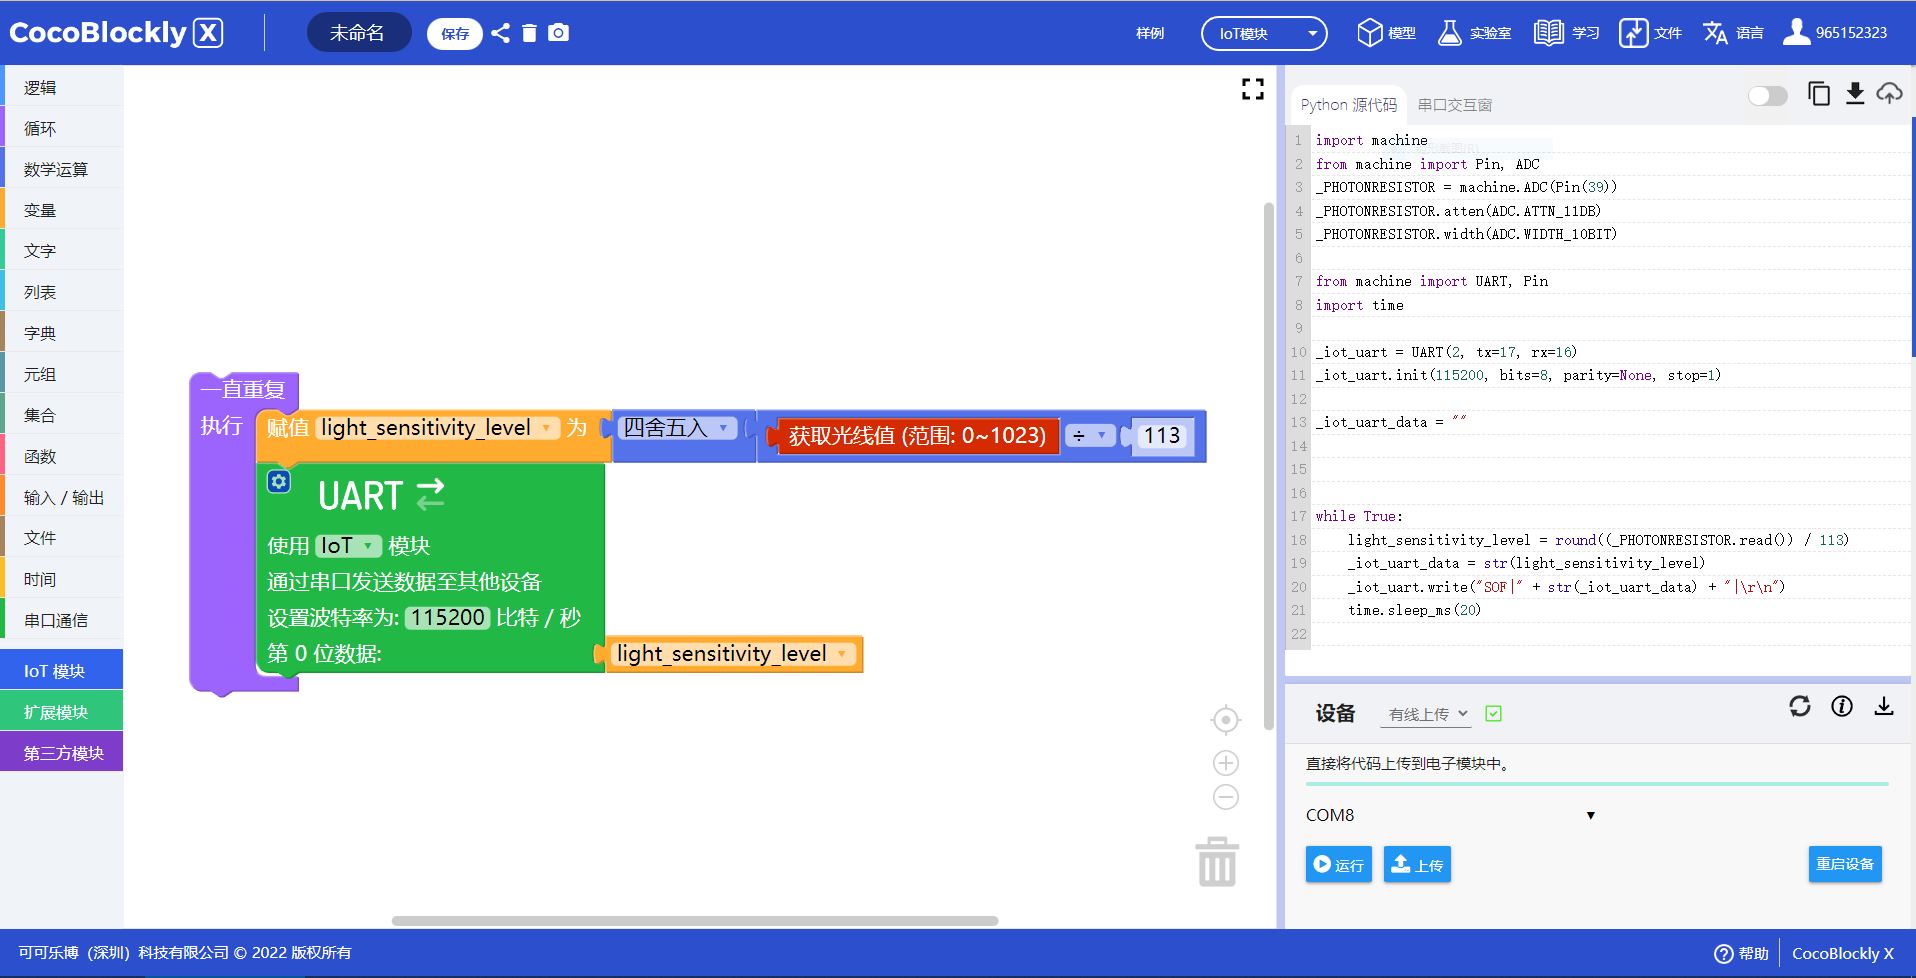
Task: Click the trash icon beside share
Action: coord(529,33)
